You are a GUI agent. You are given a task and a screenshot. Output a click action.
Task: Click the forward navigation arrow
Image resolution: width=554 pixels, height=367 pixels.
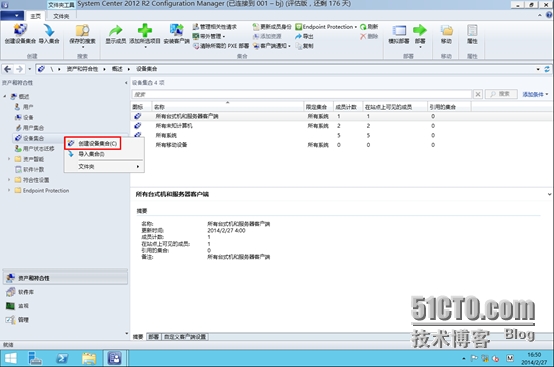[x=19, y=69]
